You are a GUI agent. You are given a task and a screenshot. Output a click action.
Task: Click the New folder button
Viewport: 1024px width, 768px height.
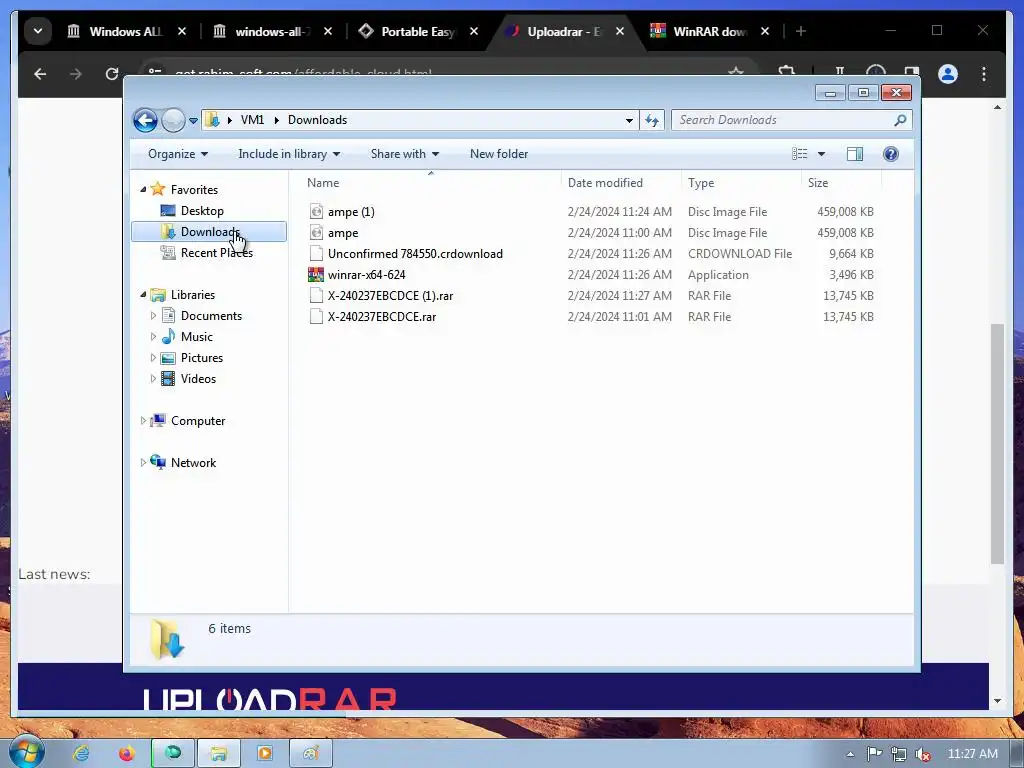coord(499,154)
